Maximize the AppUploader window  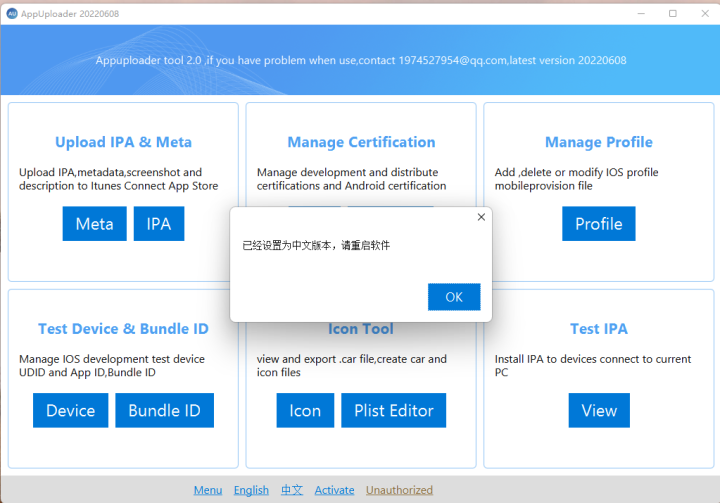click(x=673, y=13)
